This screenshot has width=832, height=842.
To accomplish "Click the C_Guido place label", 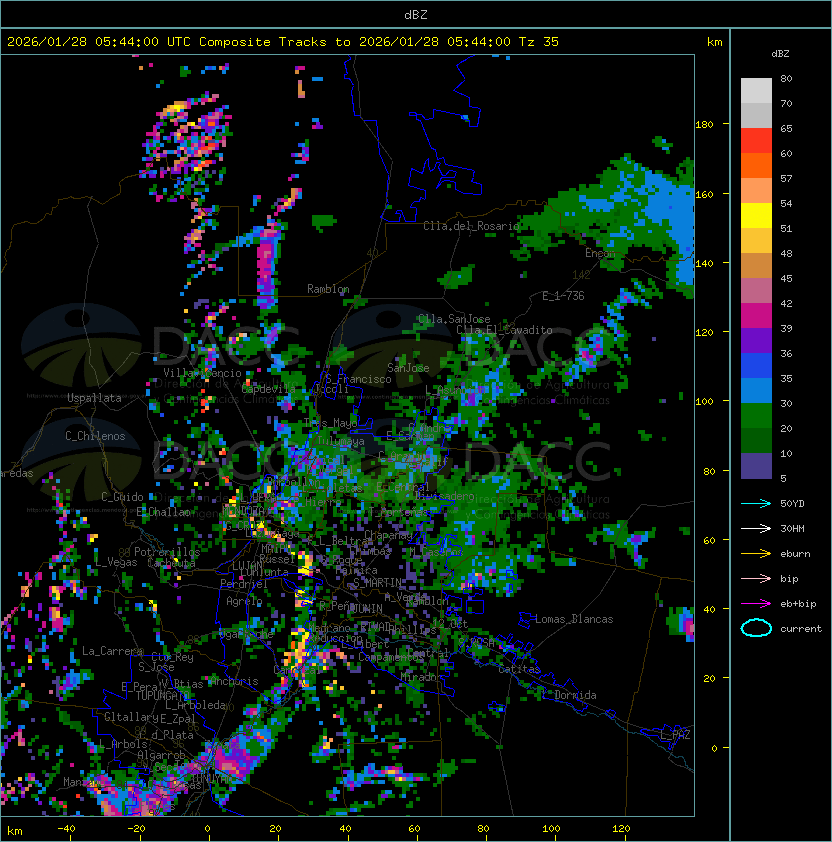I will [x=122, y=497].
